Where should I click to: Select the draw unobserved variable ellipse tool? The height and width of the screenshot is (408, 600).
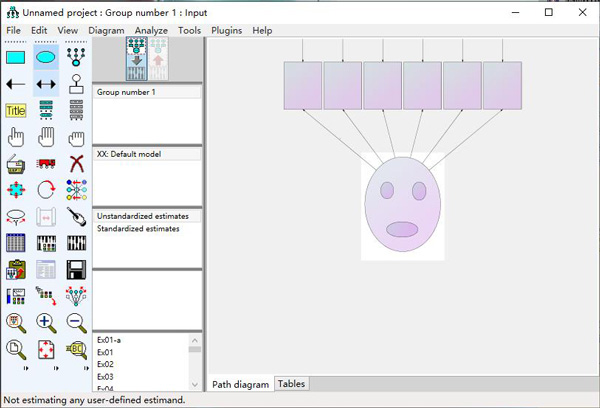[46, 58]
